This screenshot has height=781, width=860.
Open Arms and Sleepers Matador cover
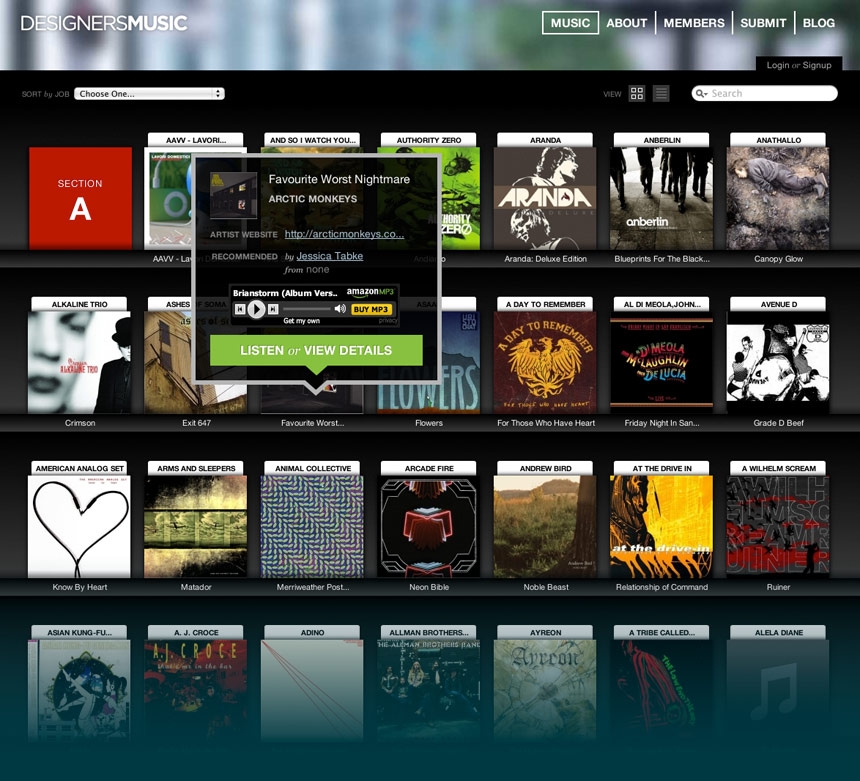195,527
